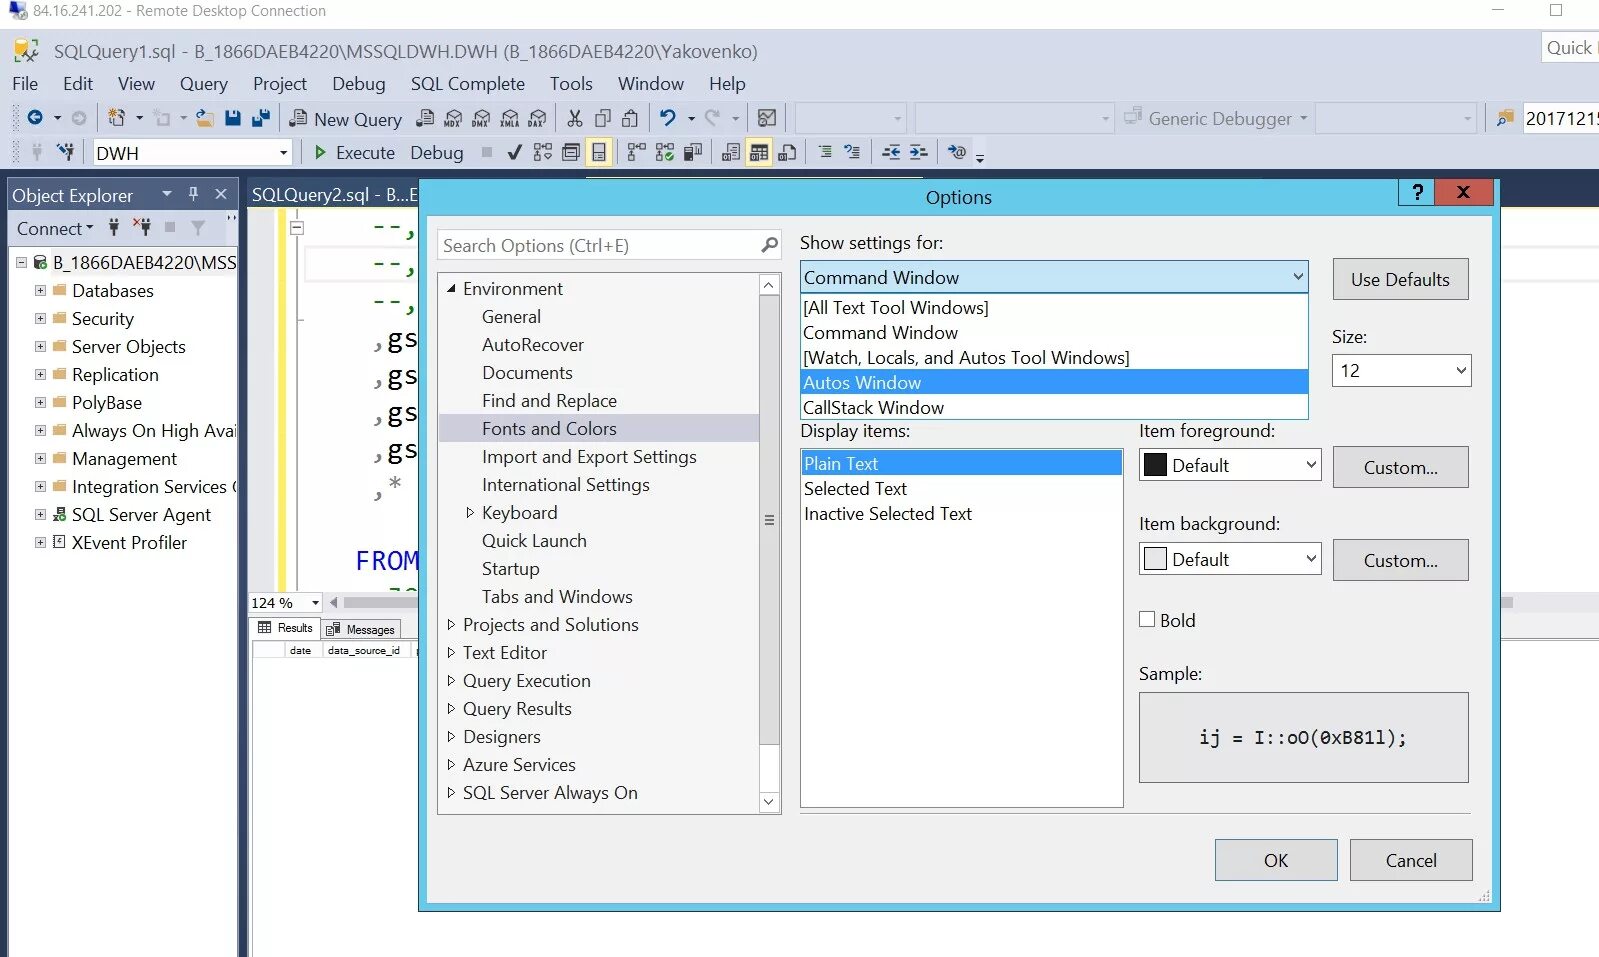The image size is (1599, 957).
Task: Click the MDX query icon
Action: [453, 118]
